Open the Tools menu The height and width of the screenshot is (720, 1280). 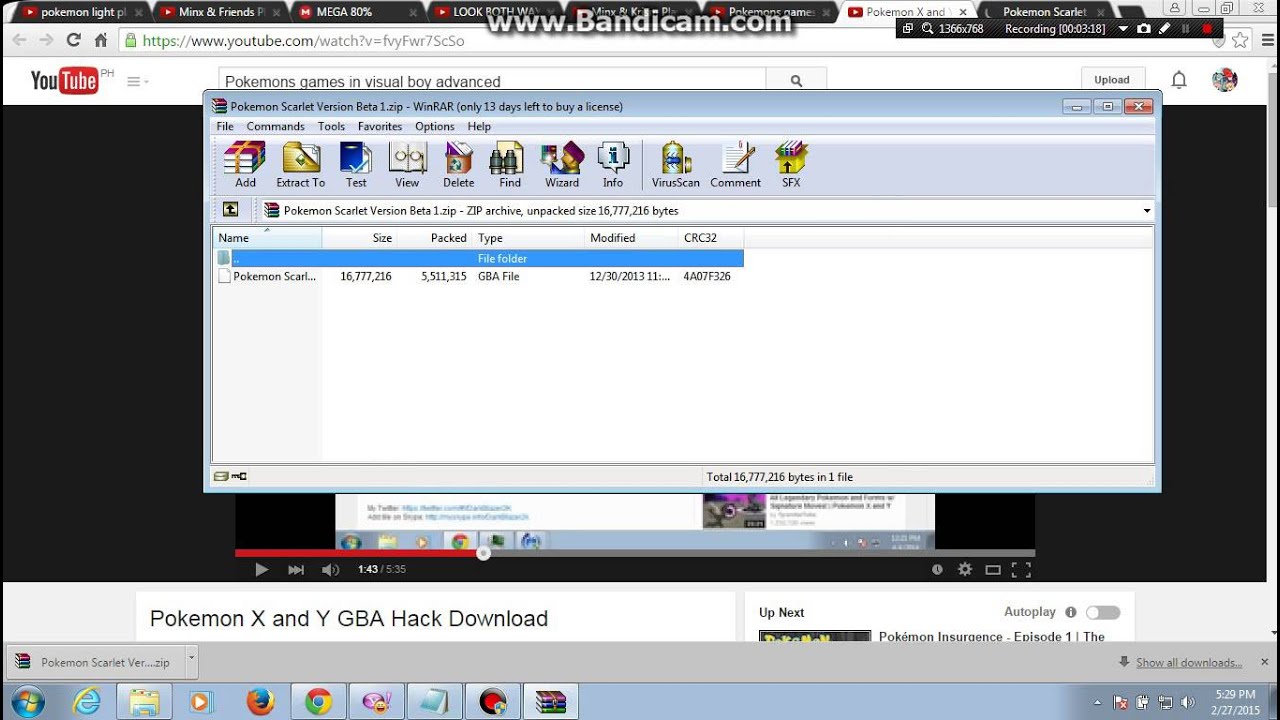331,127
